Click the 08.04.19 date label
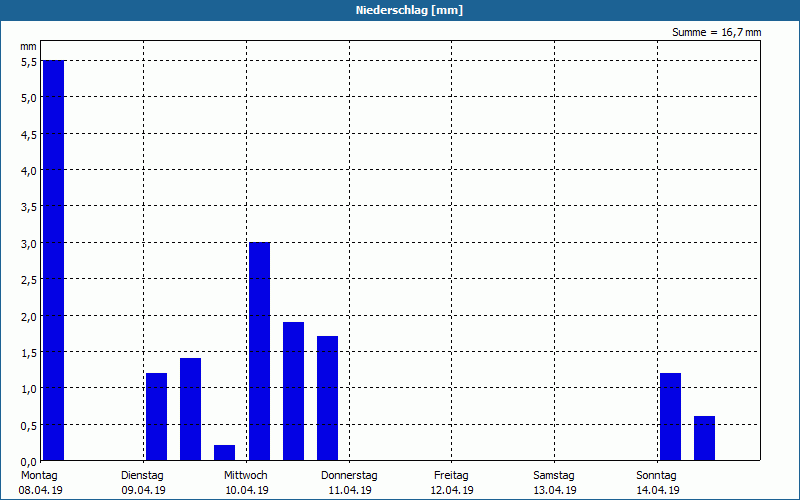Image resolution: width=800 pixels, height=500 pixels. (x=40, y=490)
